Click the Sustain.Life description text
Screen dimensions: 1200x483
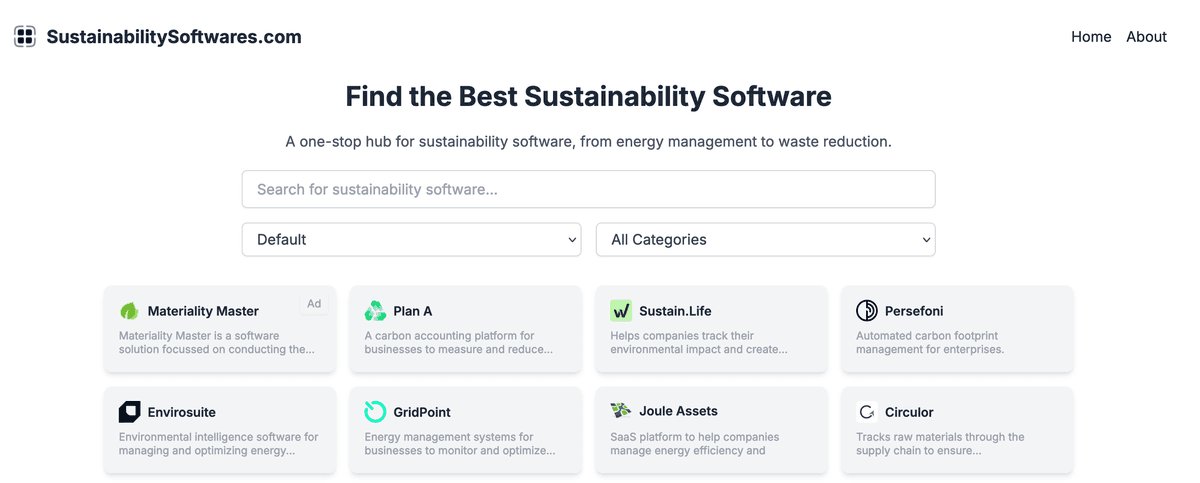click(x=699, y=343)
